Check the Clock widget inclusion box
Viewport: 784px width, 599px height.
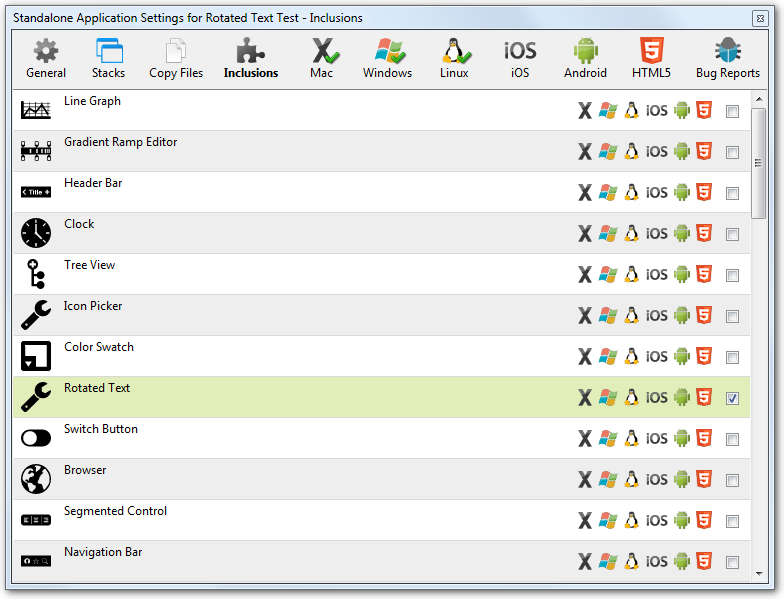[732, 234]
